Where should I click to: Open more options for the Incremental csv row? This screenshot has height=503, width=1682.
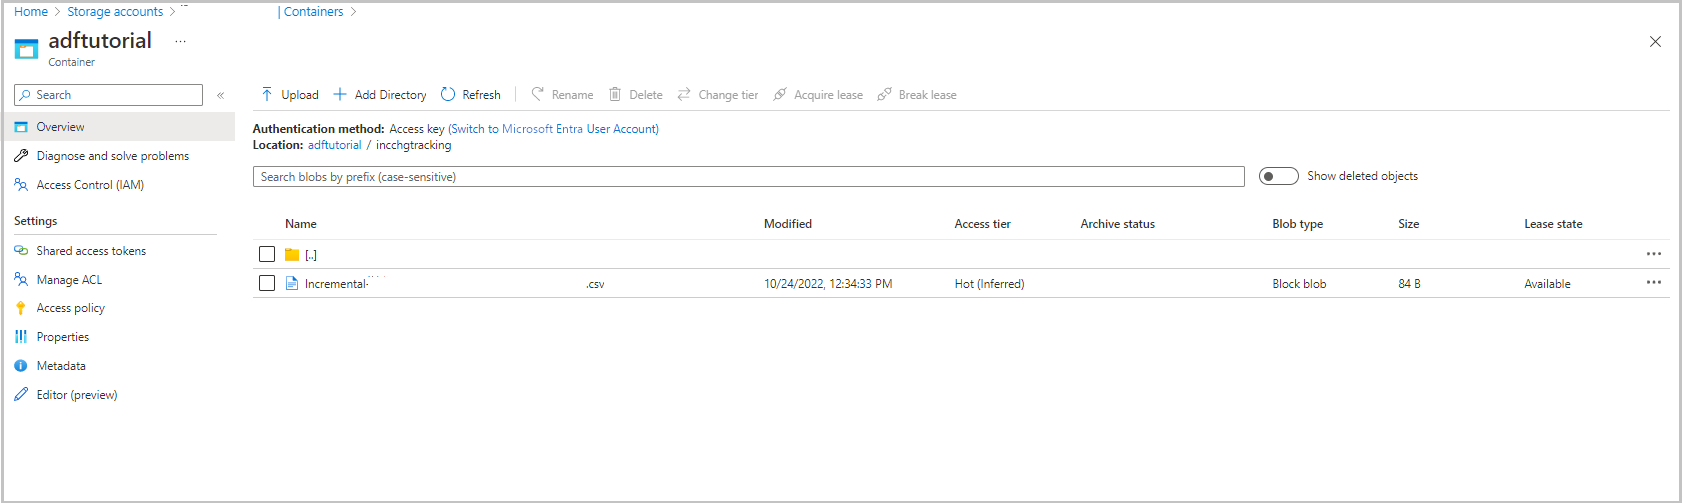1653,283
